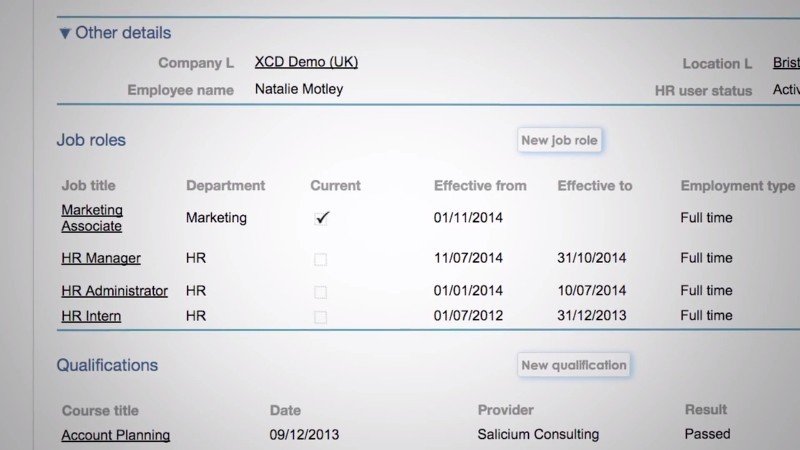800x450 pixels.
Task: Click the Passed result cell
Action: 707,434
